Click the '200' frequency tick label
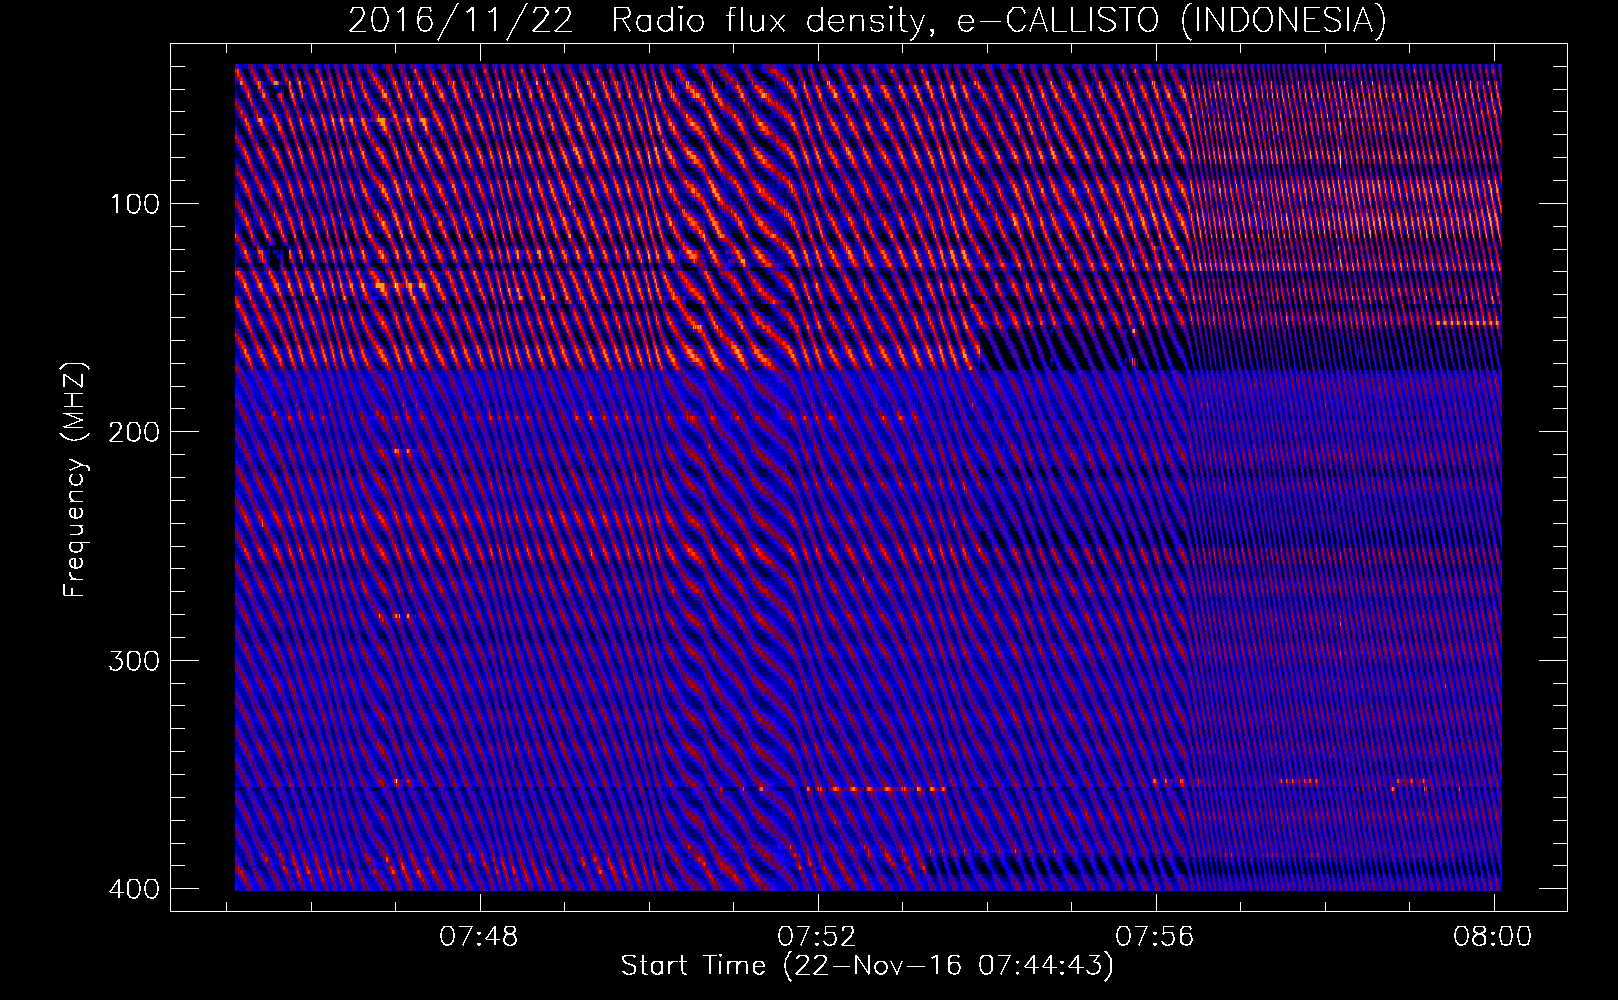Viewport: 1618px width, 1000px height. pos(133,432)
